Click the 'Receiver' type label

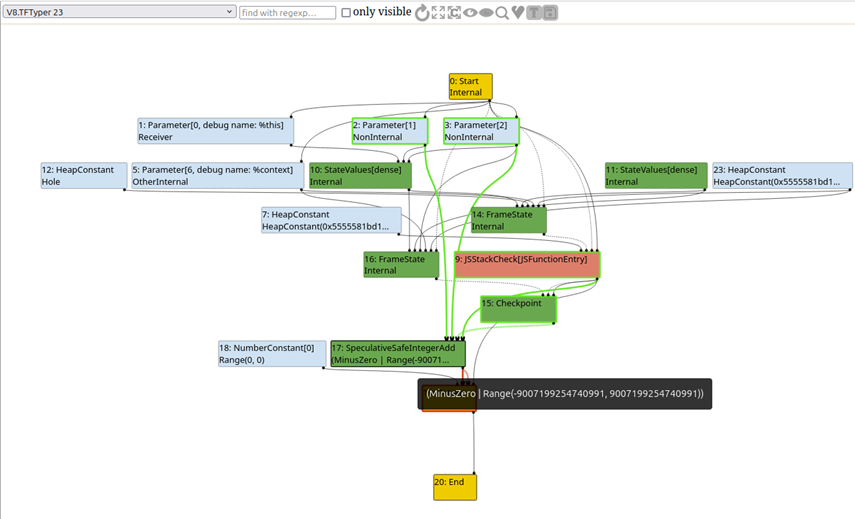(x=155, y=137)
